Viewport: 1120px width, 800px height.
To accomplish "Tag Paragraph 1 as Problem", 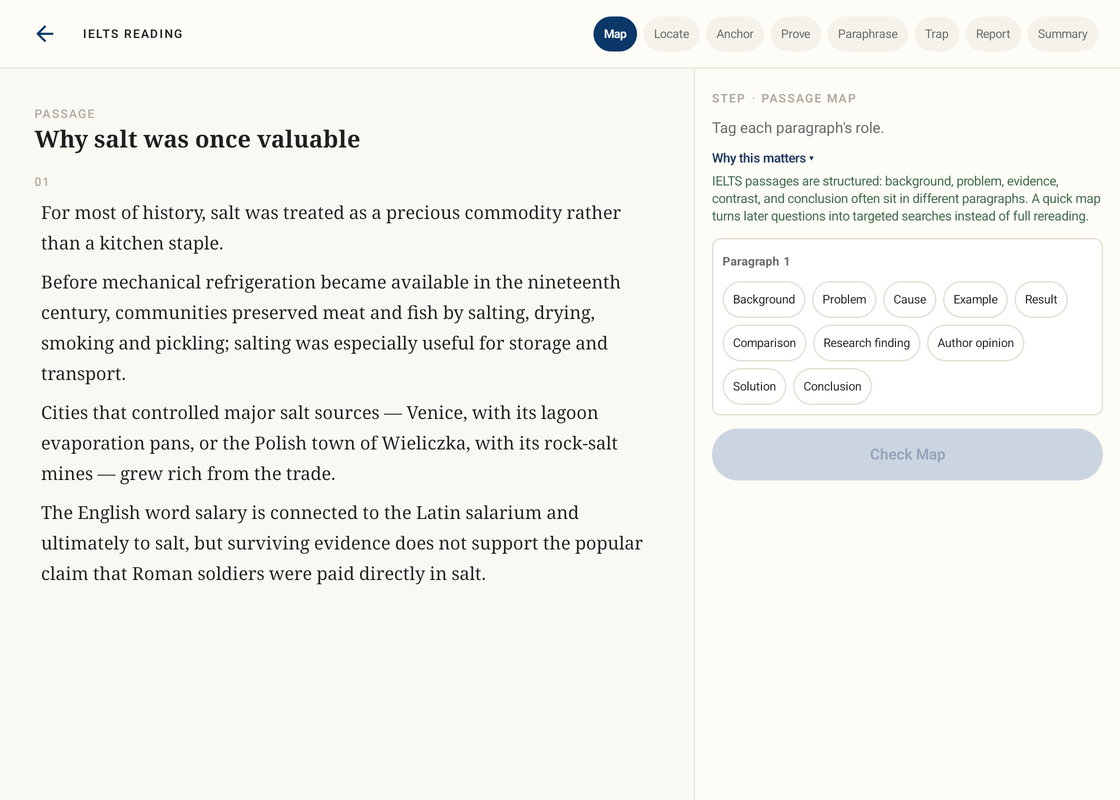I will 844,299.
